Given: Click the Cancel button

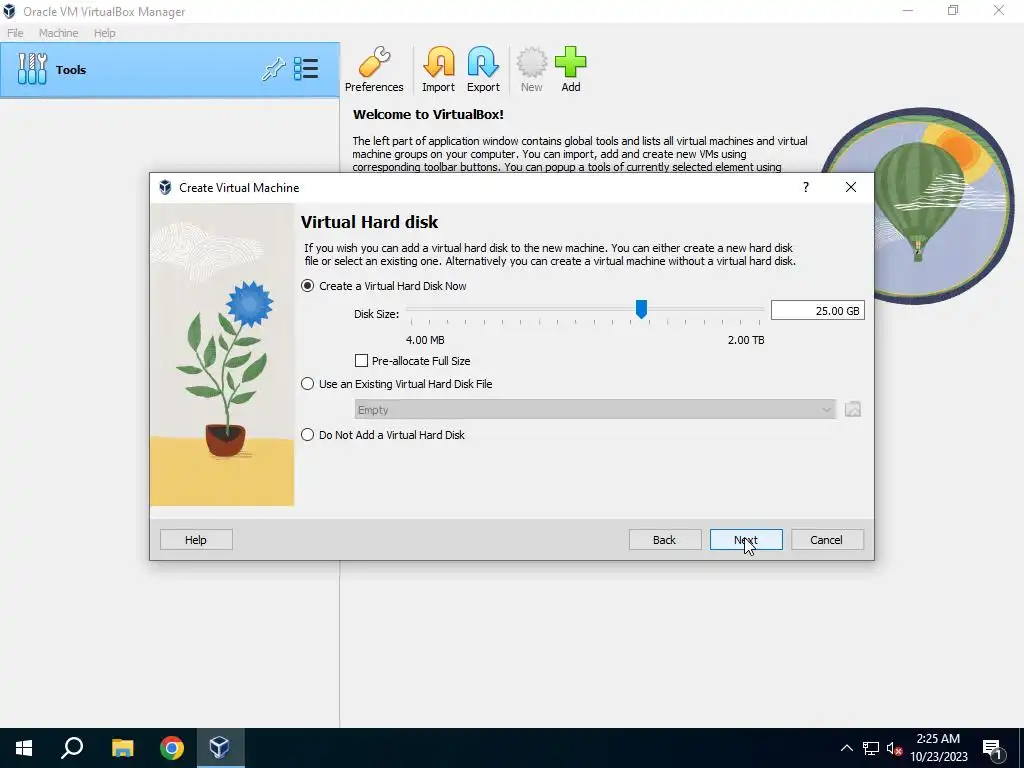Looking at the screenshot, I should 827,539.
